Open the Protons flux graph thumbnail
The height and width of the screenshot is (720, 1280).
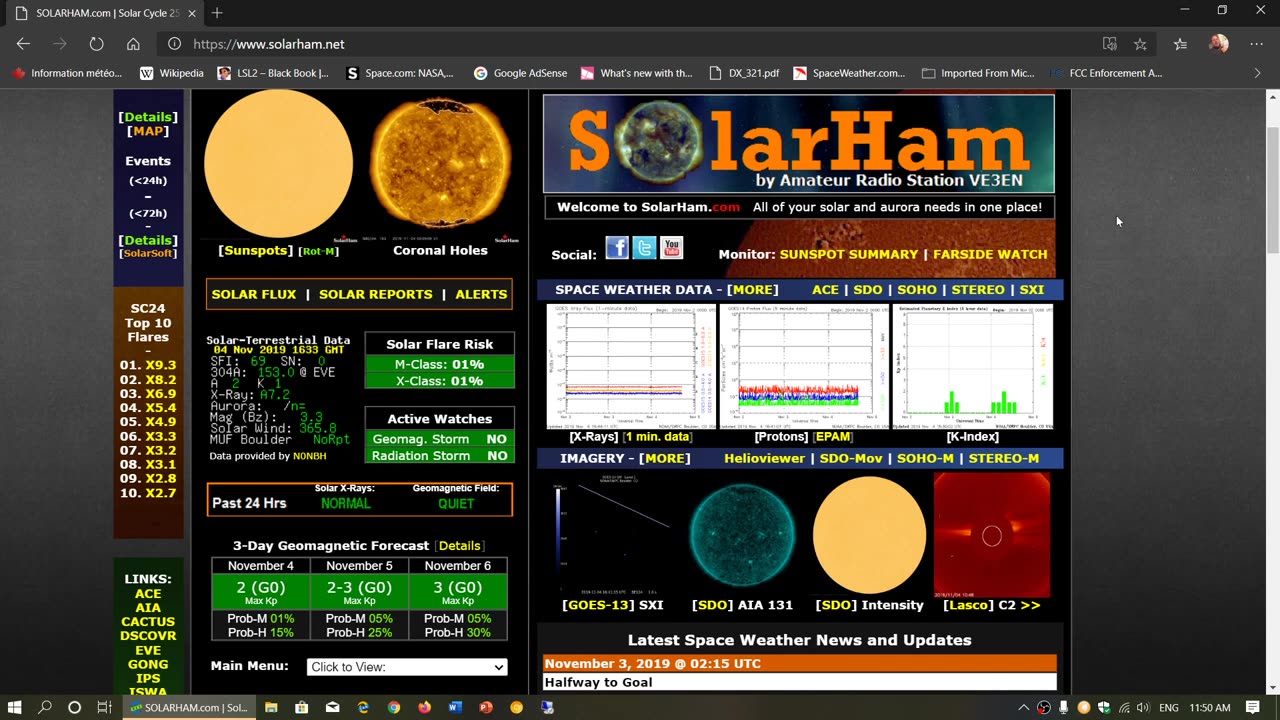pyautogui.click(x=803, y=367)
